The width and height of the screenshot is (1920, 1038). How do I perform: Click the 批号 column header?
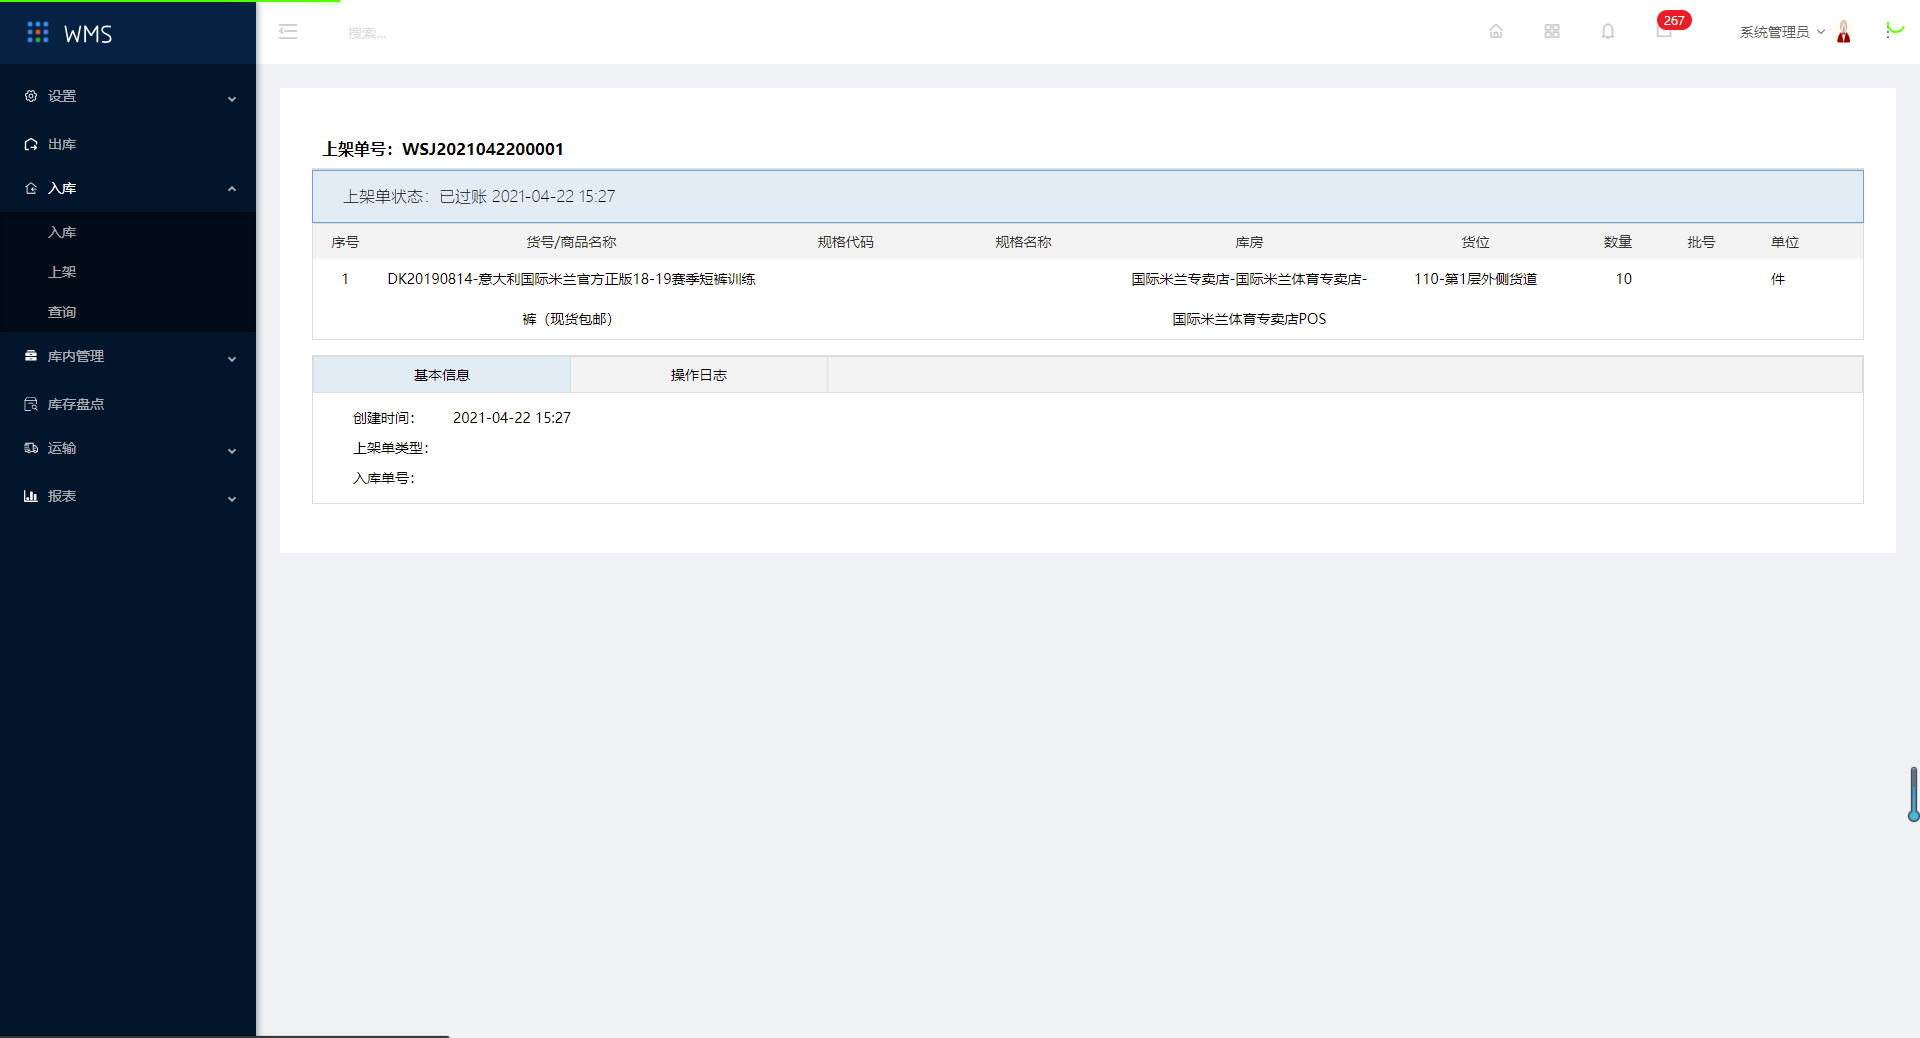(1701, 242)
